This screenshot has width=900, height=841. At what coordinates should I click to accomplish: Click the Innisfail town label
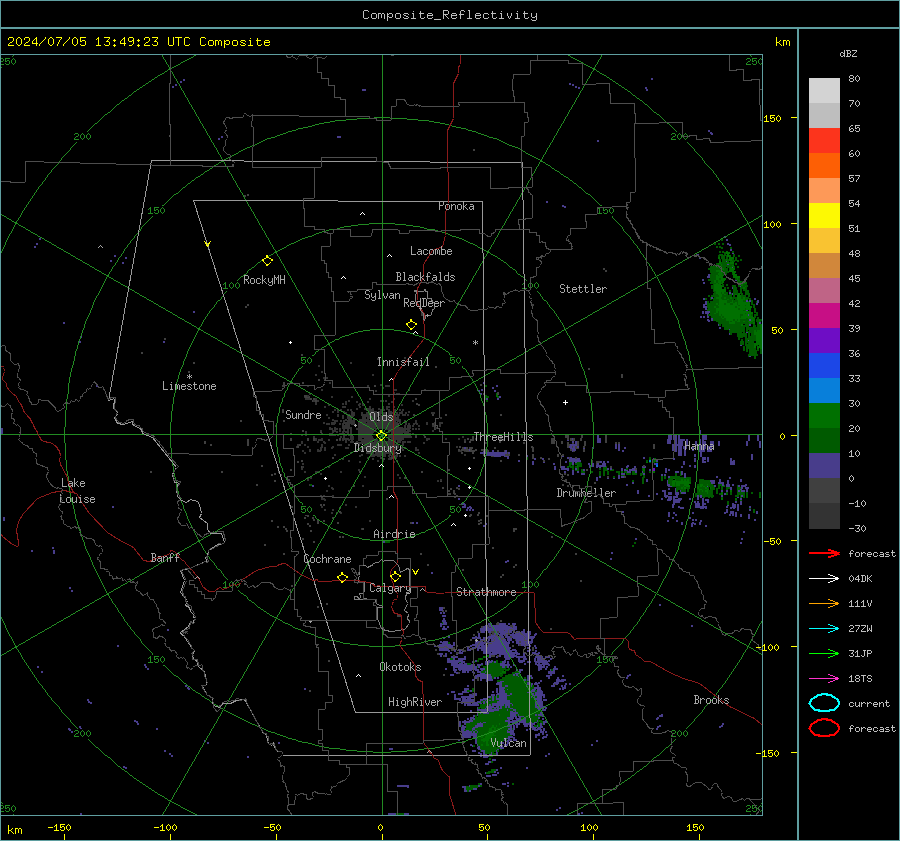(x=403, y=362)
